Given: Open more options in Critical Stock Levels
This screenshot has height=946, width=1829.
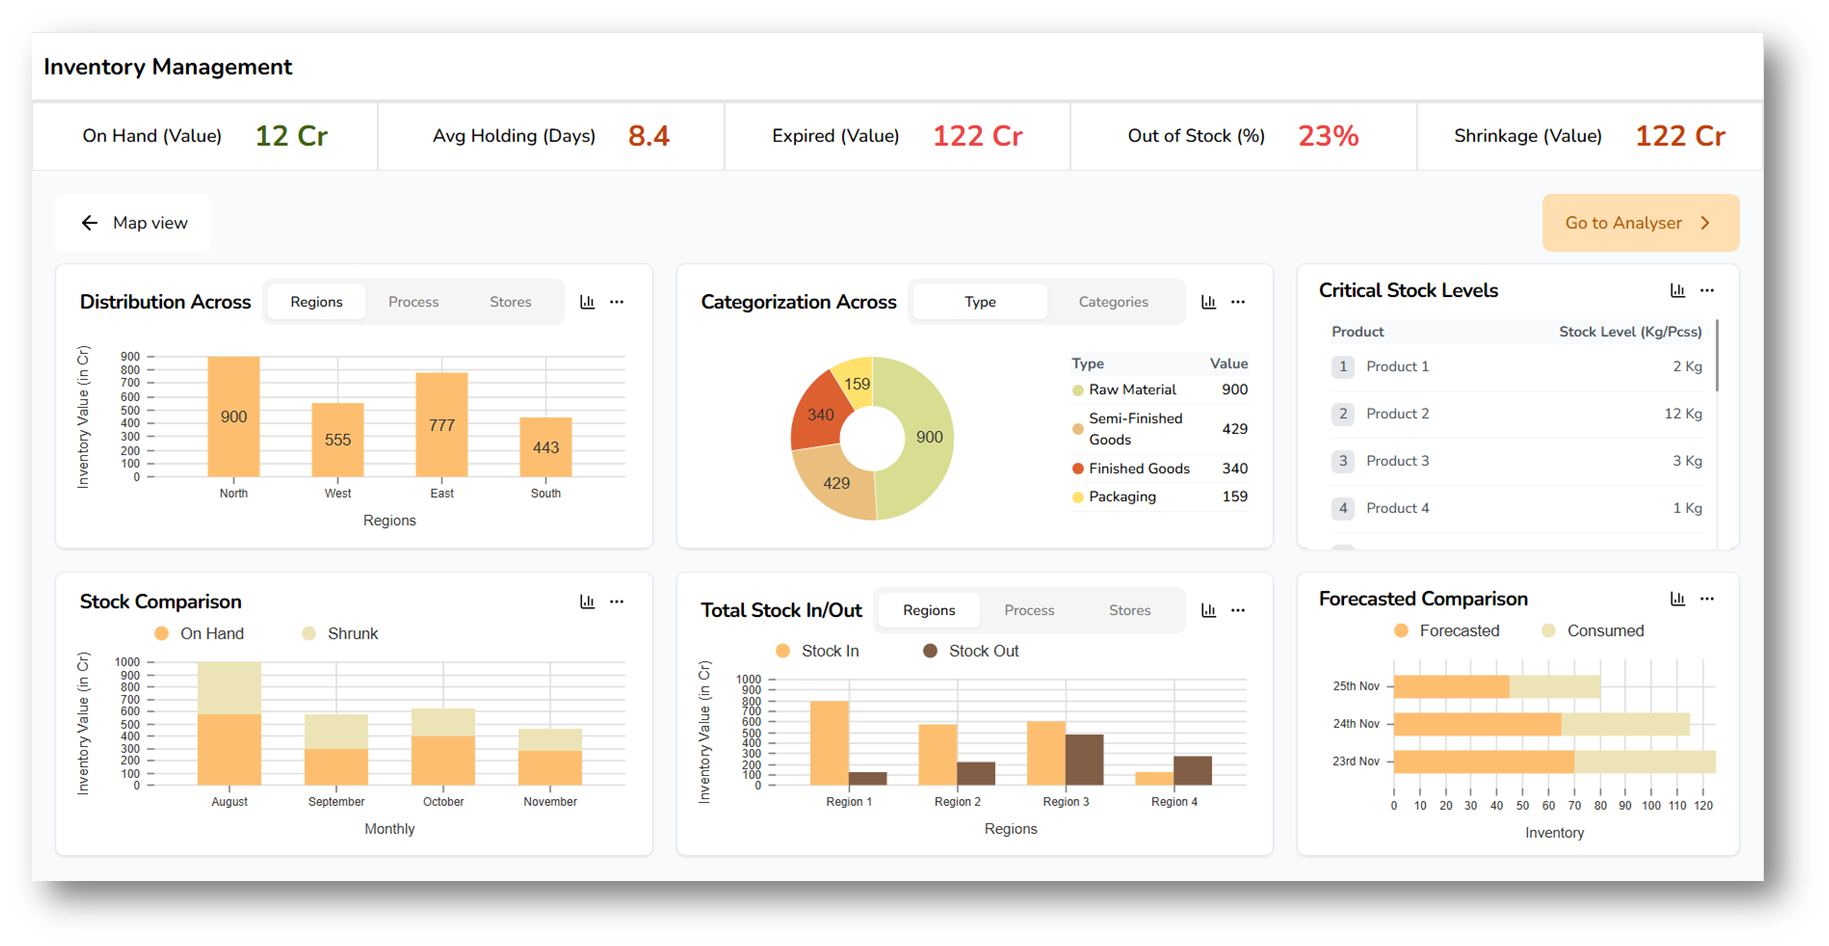Looking at the screenshot, I should 1707,291.
